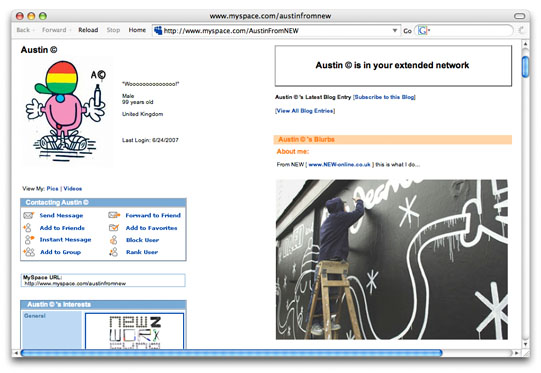Click the Stop toolbar button

[113, 30]
